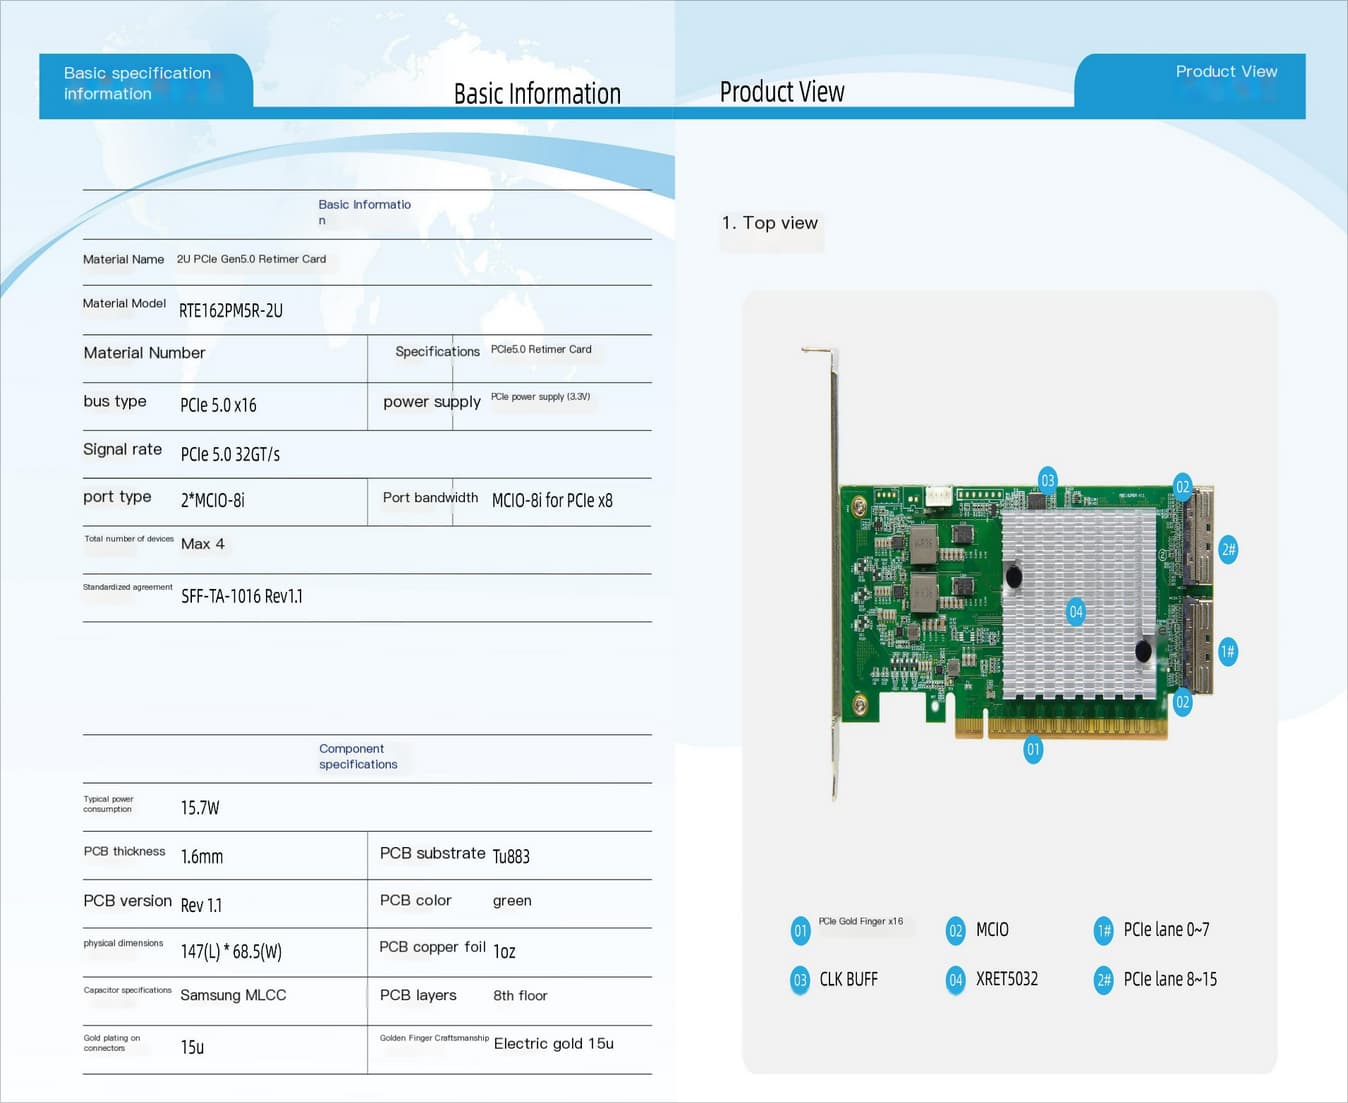This screenshot has width=1348, height=1103.
Task: Select the 01 marker below the gold finger edge
Action: point(1033,749)
